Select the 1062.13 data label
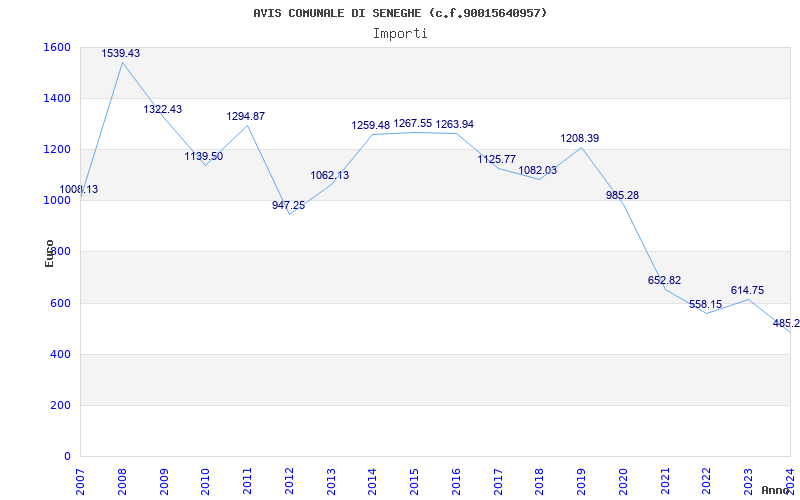800x500 pixels. [x=330, y=175]
